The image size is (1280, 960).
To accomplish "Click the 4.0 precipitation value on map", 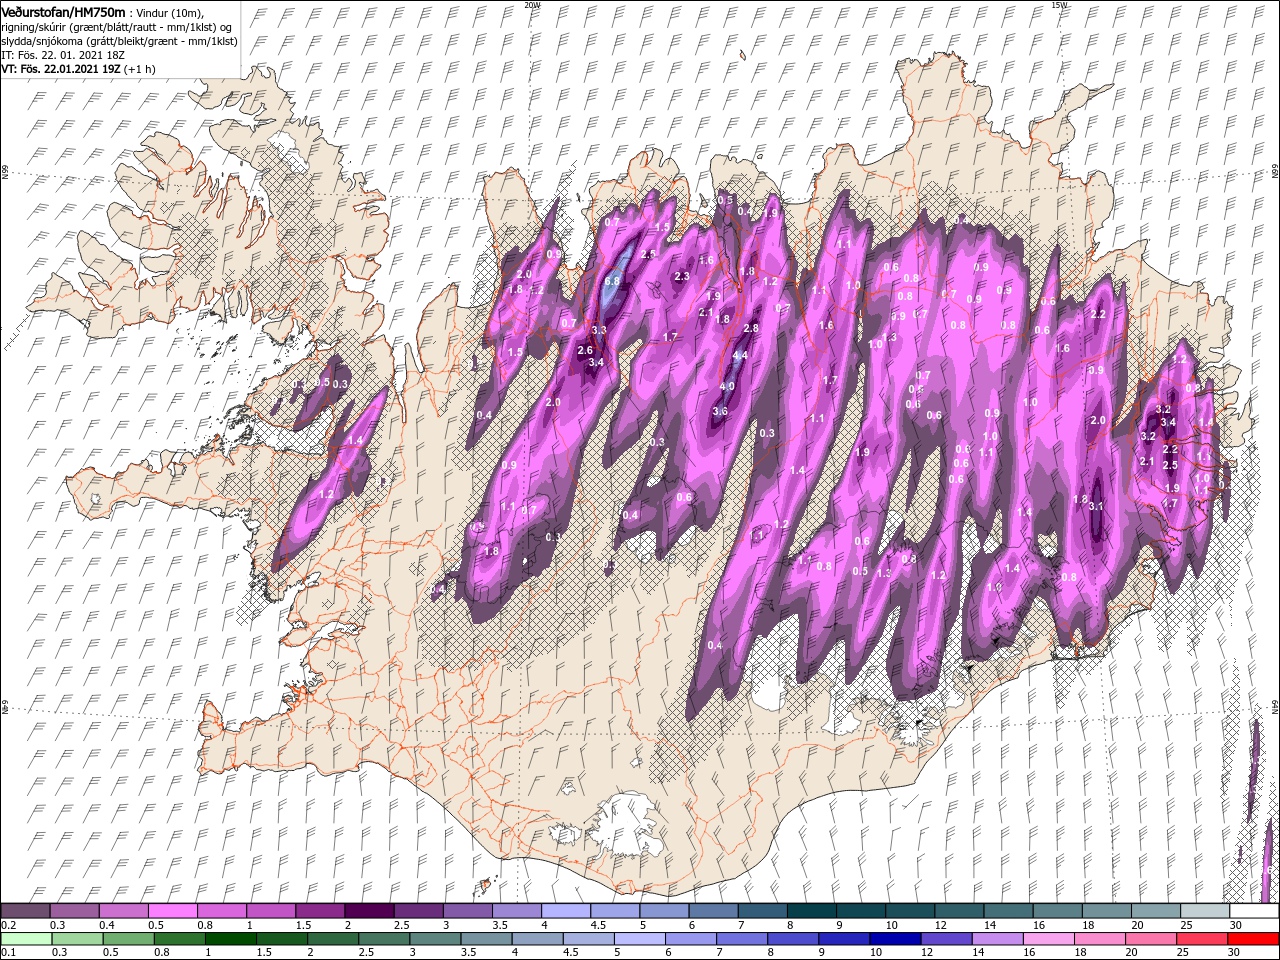I will point(728,387).
